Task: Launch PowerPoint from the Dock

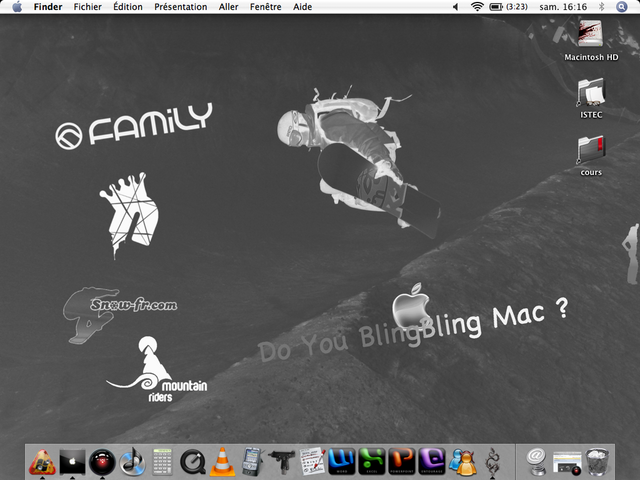Action: click(x=402, y=461)
